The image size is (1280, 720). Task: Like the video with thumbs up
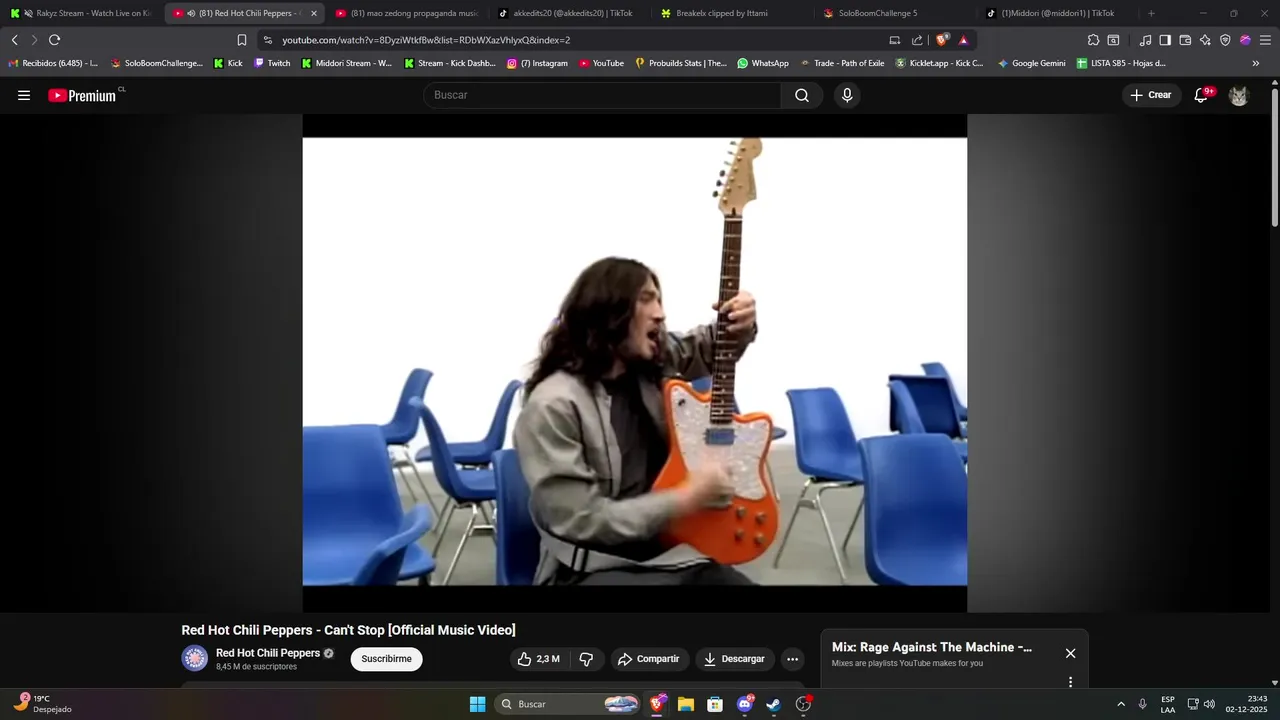[538, 659]
